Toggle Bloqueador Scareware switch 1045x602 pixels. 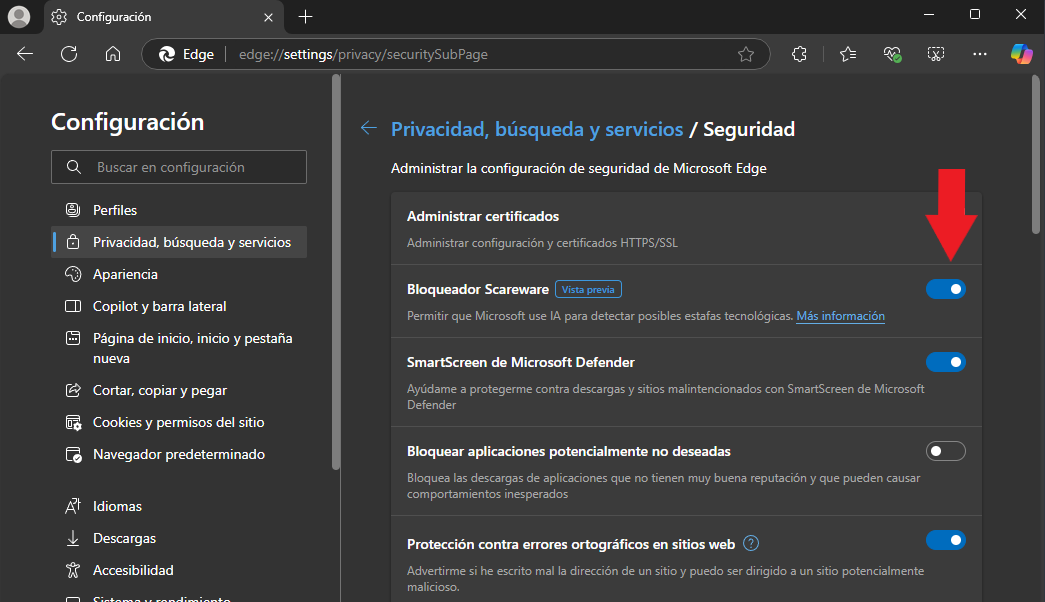coord(945,289)
